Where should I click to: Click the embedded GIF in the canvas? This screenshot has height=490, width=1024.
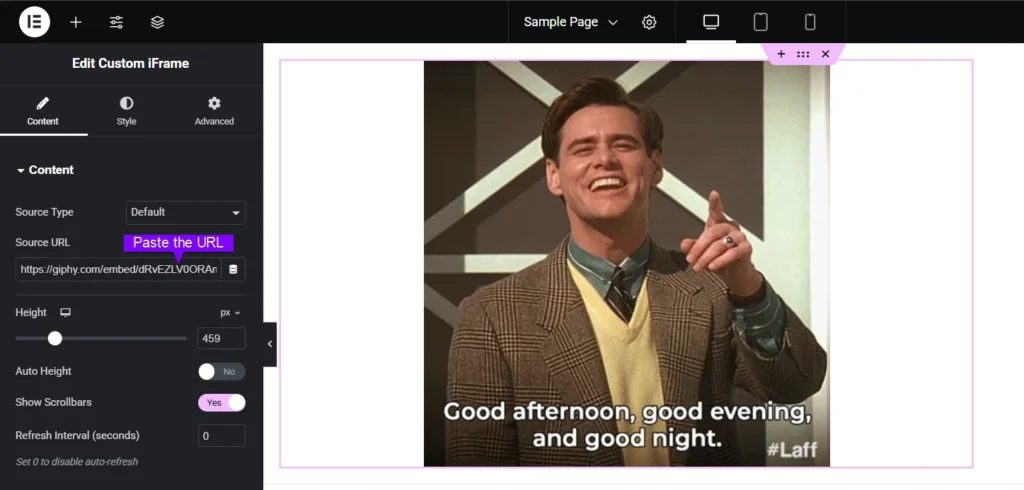[626, 263]
